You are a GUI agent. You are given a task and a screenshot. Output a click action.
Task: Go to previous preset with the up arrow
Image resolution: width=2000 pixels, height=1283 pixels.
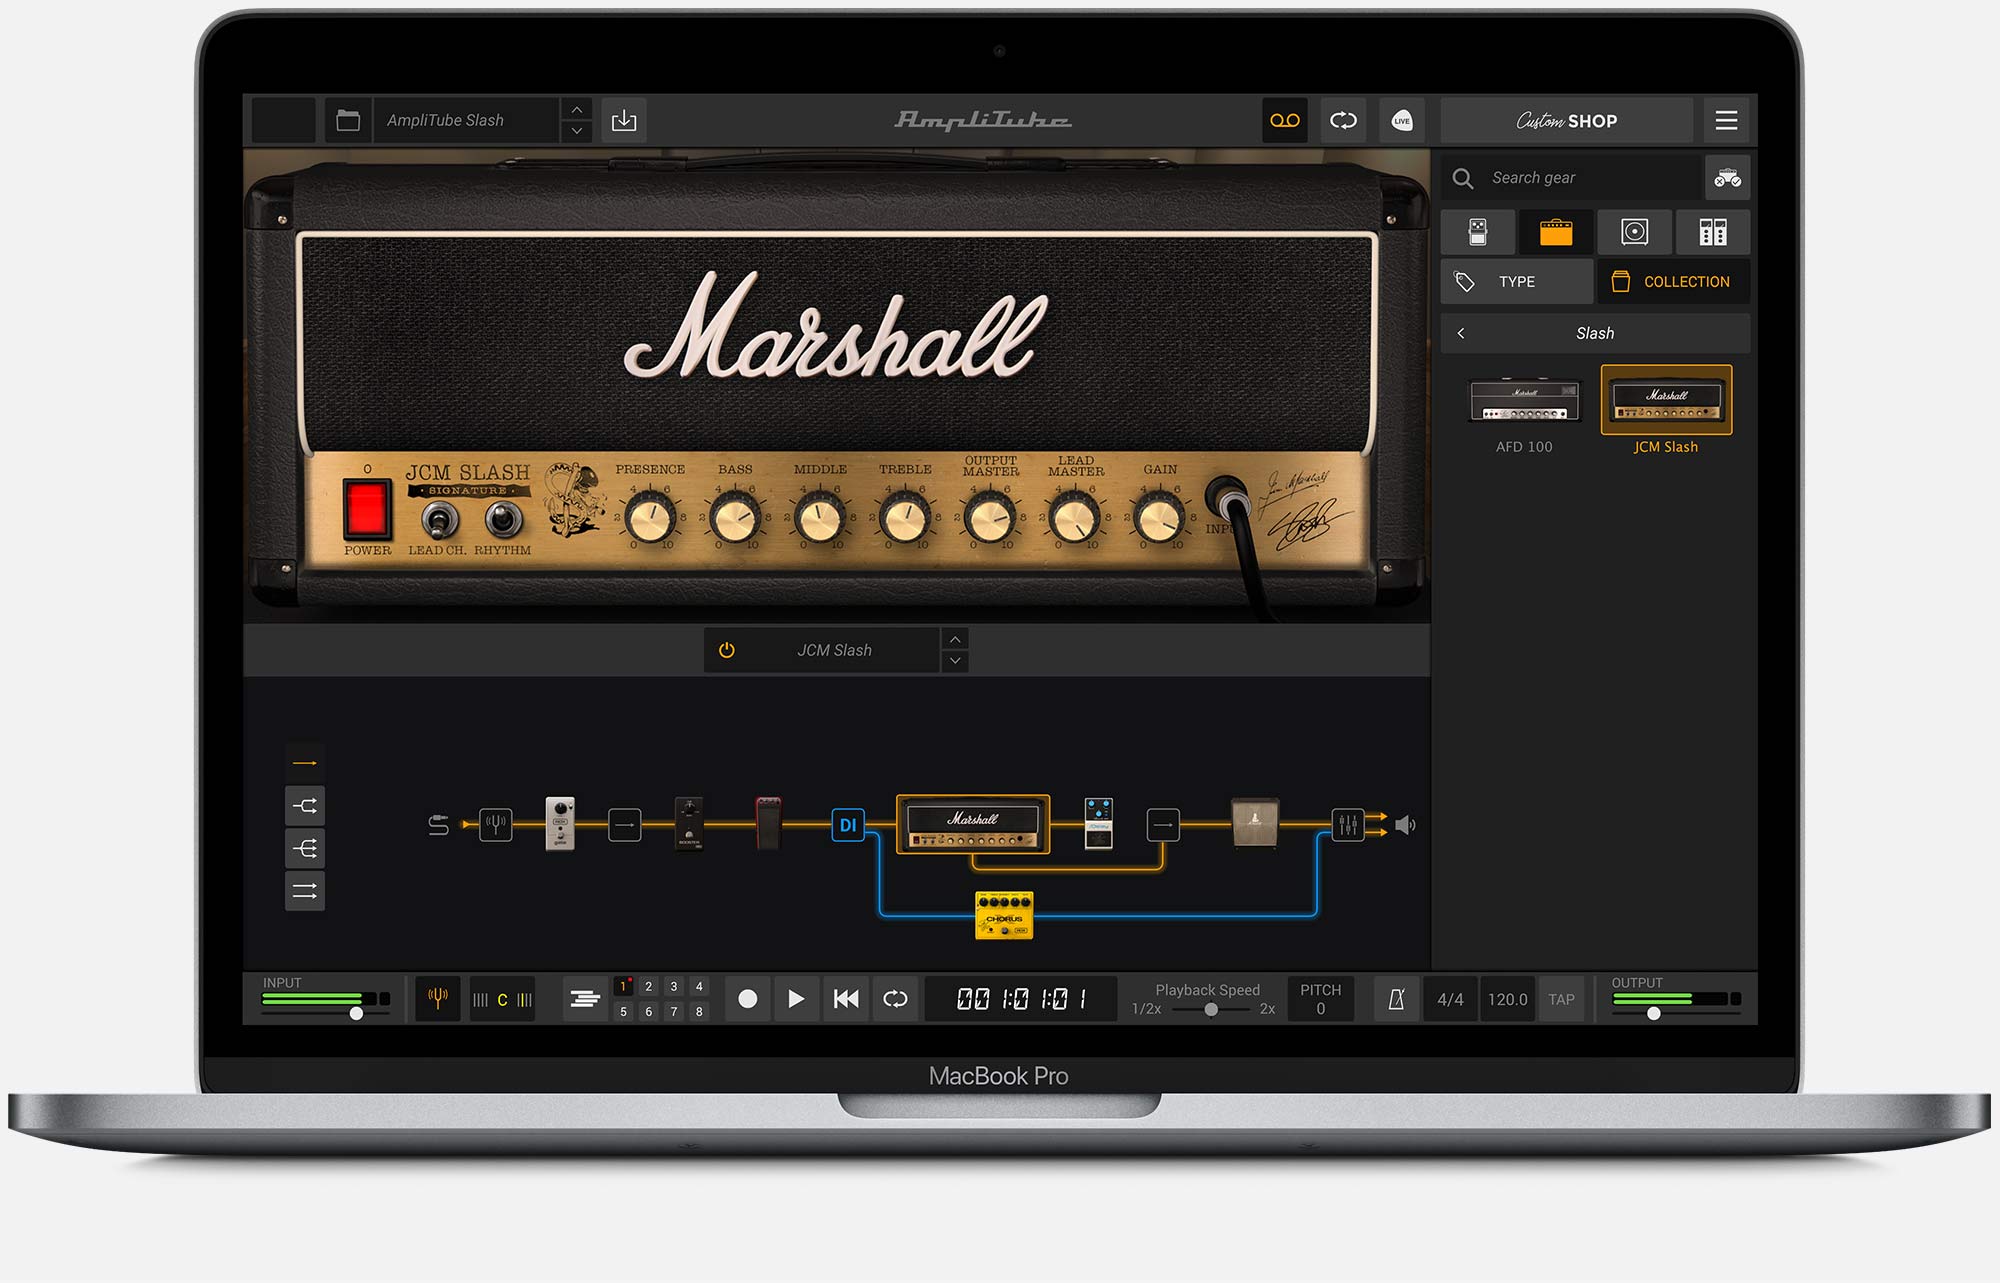[x=577, y=109]
